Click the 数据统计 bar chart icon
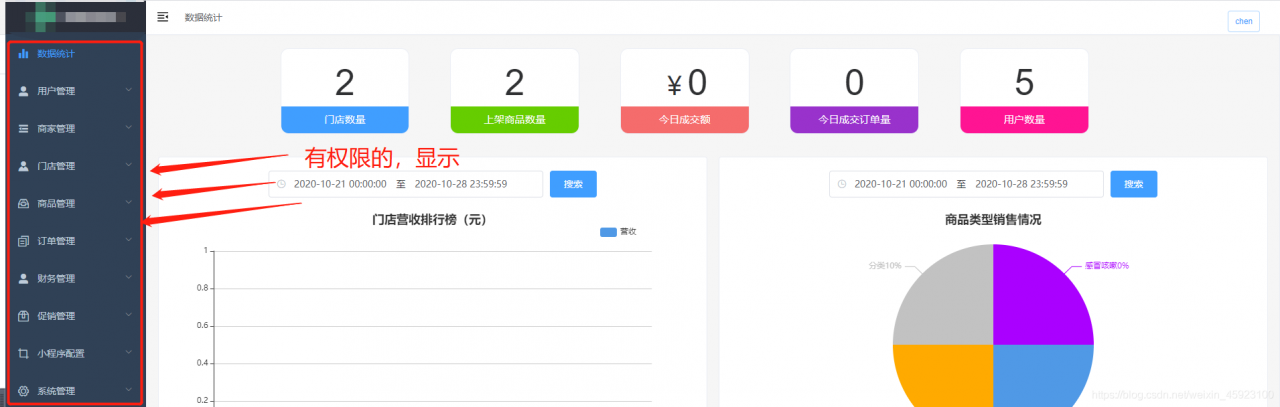 pyautogui.click(x=23, y=54)
